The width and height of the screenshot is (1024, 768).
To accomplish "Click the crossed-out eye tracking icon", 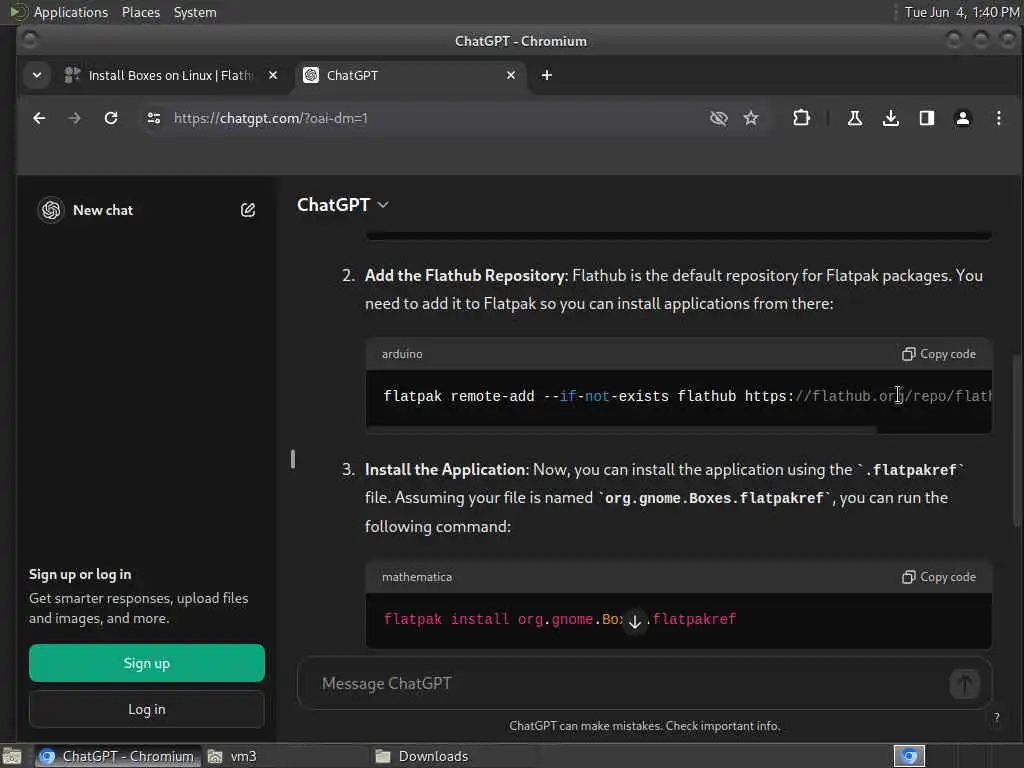I will coord(718,118).
